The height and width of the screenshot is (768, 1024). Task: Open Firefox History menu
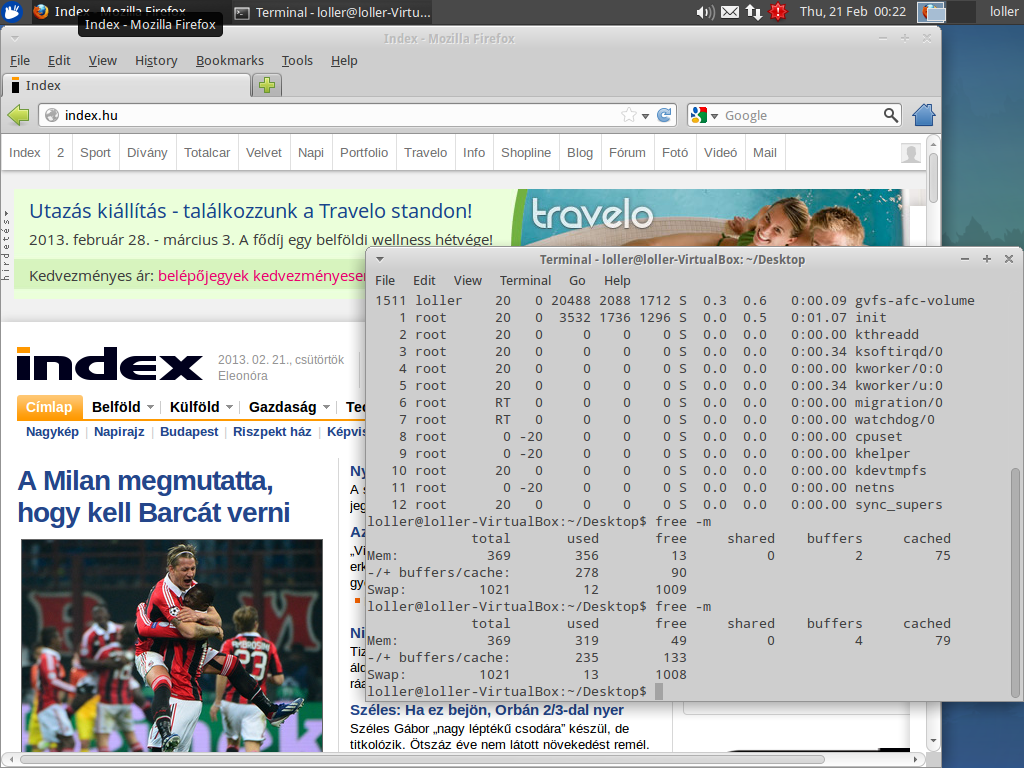click(x=156, y=61)
